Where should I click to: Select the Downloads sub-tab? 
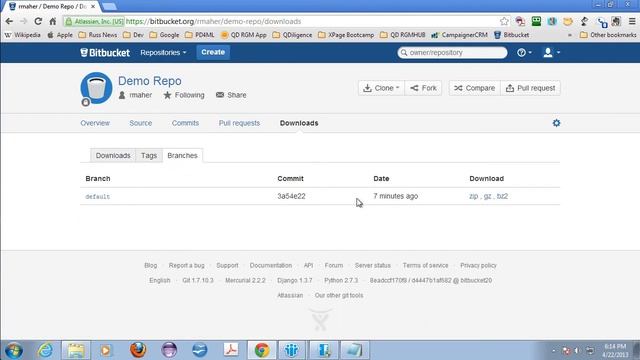coord(113,156)
